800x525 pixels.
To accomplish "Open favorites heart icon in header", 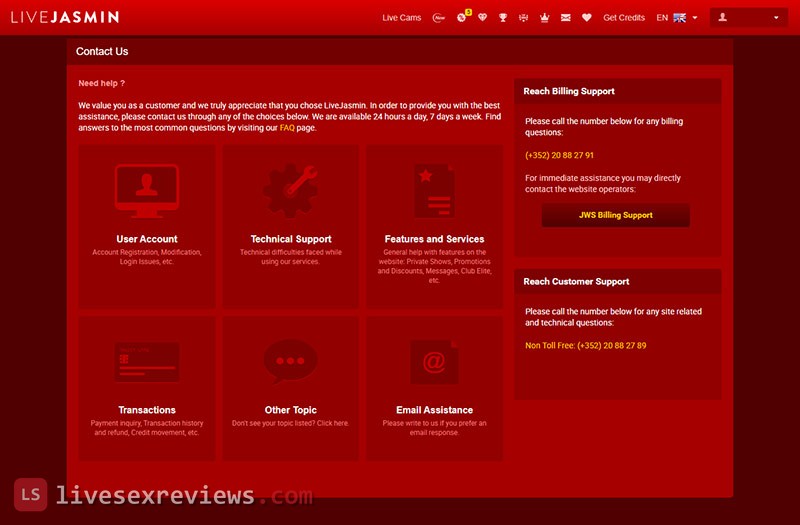I will coord(587,18).
